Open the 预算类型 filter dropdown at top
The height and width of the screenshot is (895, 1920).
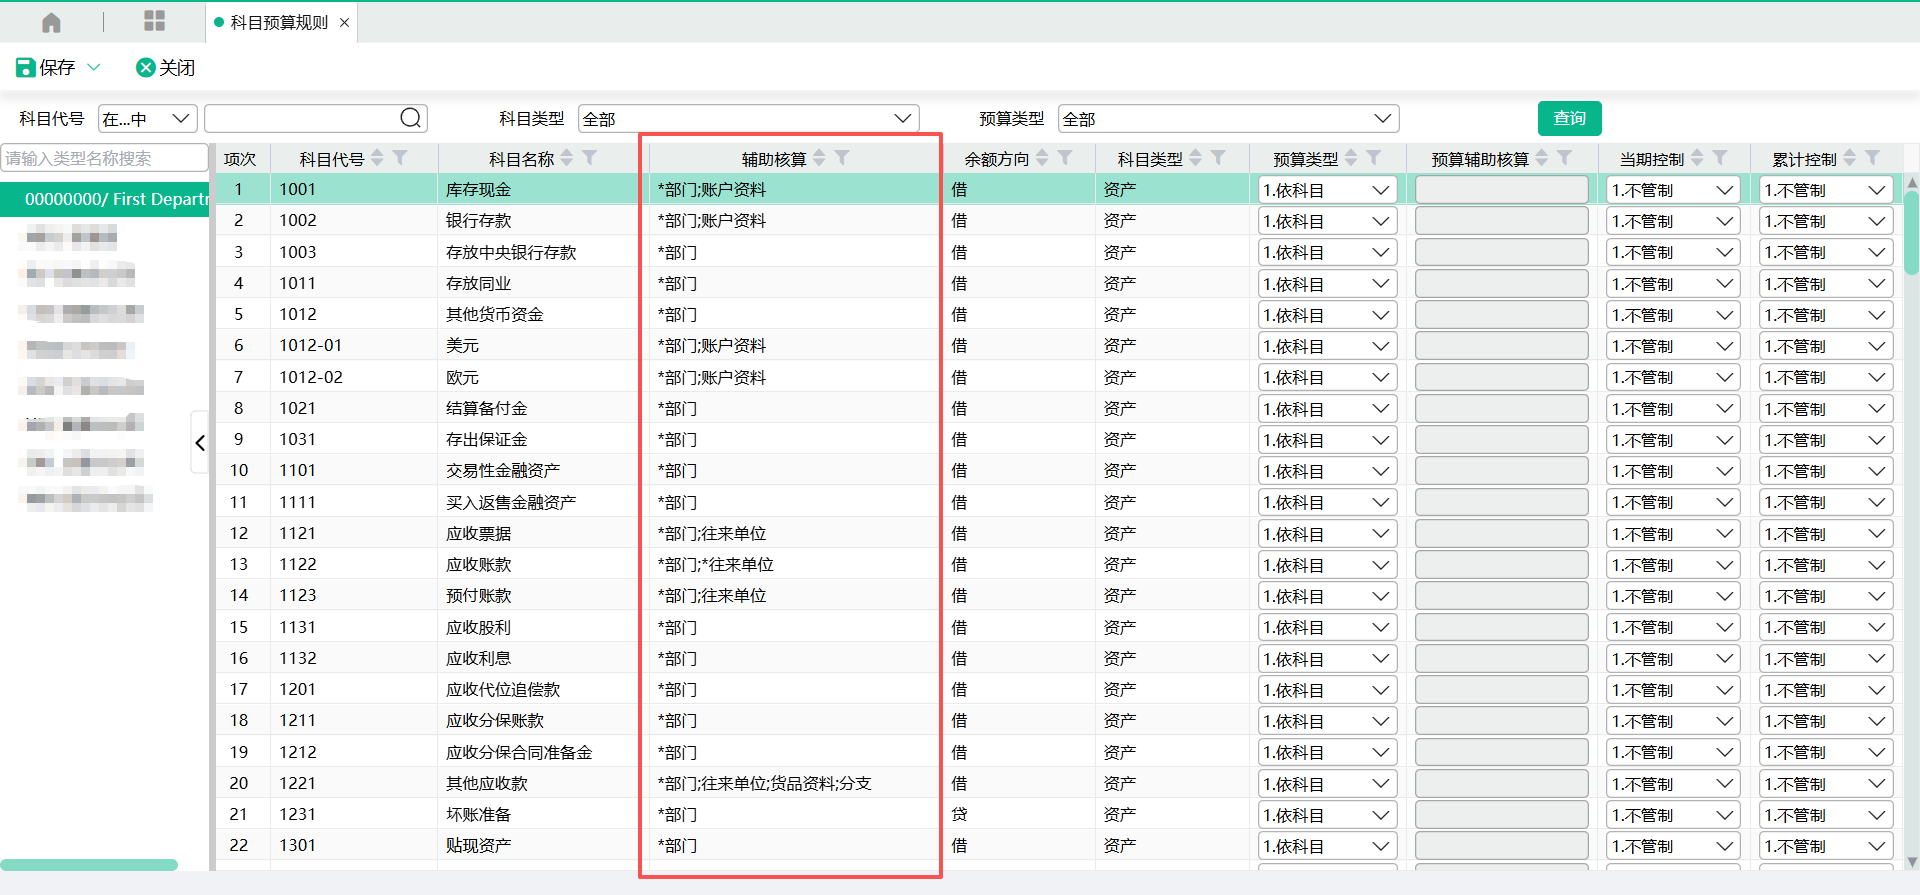[1228, 119]
